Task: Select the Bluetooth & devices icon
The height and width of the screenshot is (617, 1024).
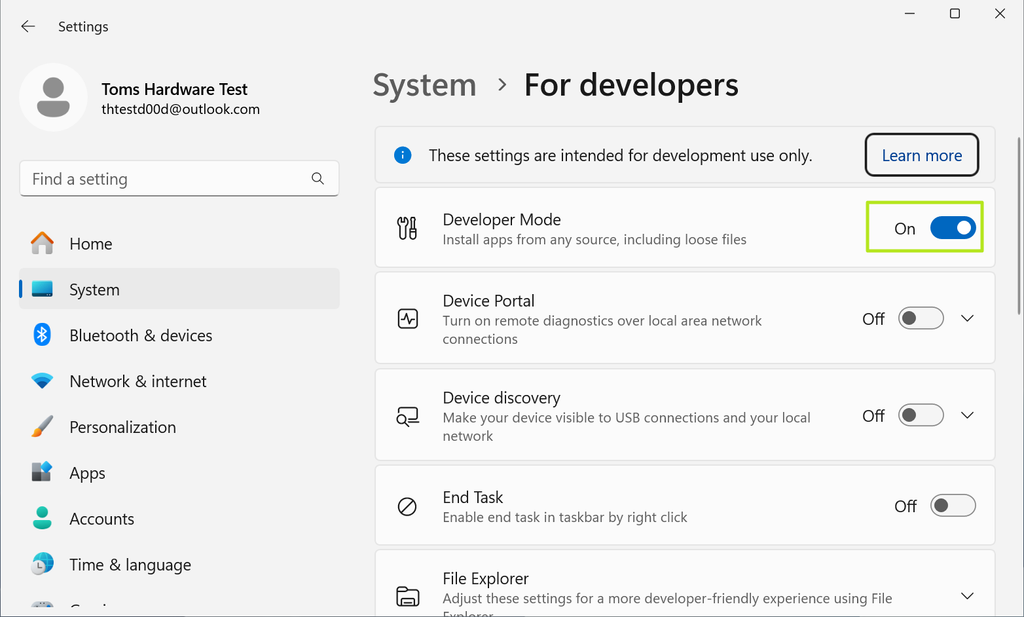Action: click(42, 335)
